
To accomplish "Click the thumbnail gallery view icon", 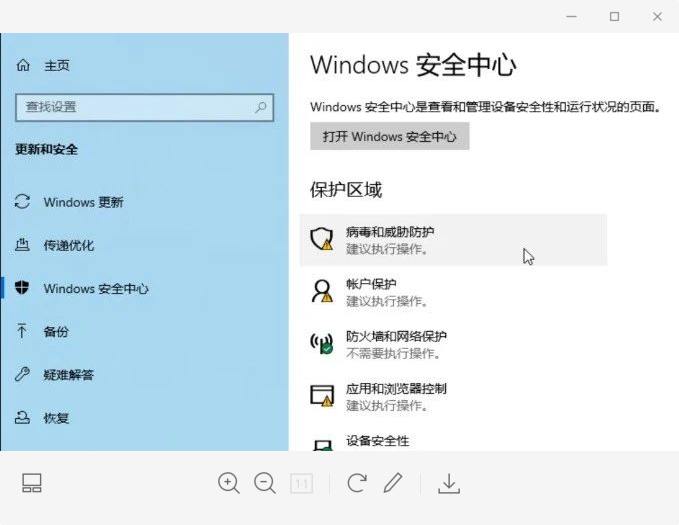I will (x=32, y=483).
